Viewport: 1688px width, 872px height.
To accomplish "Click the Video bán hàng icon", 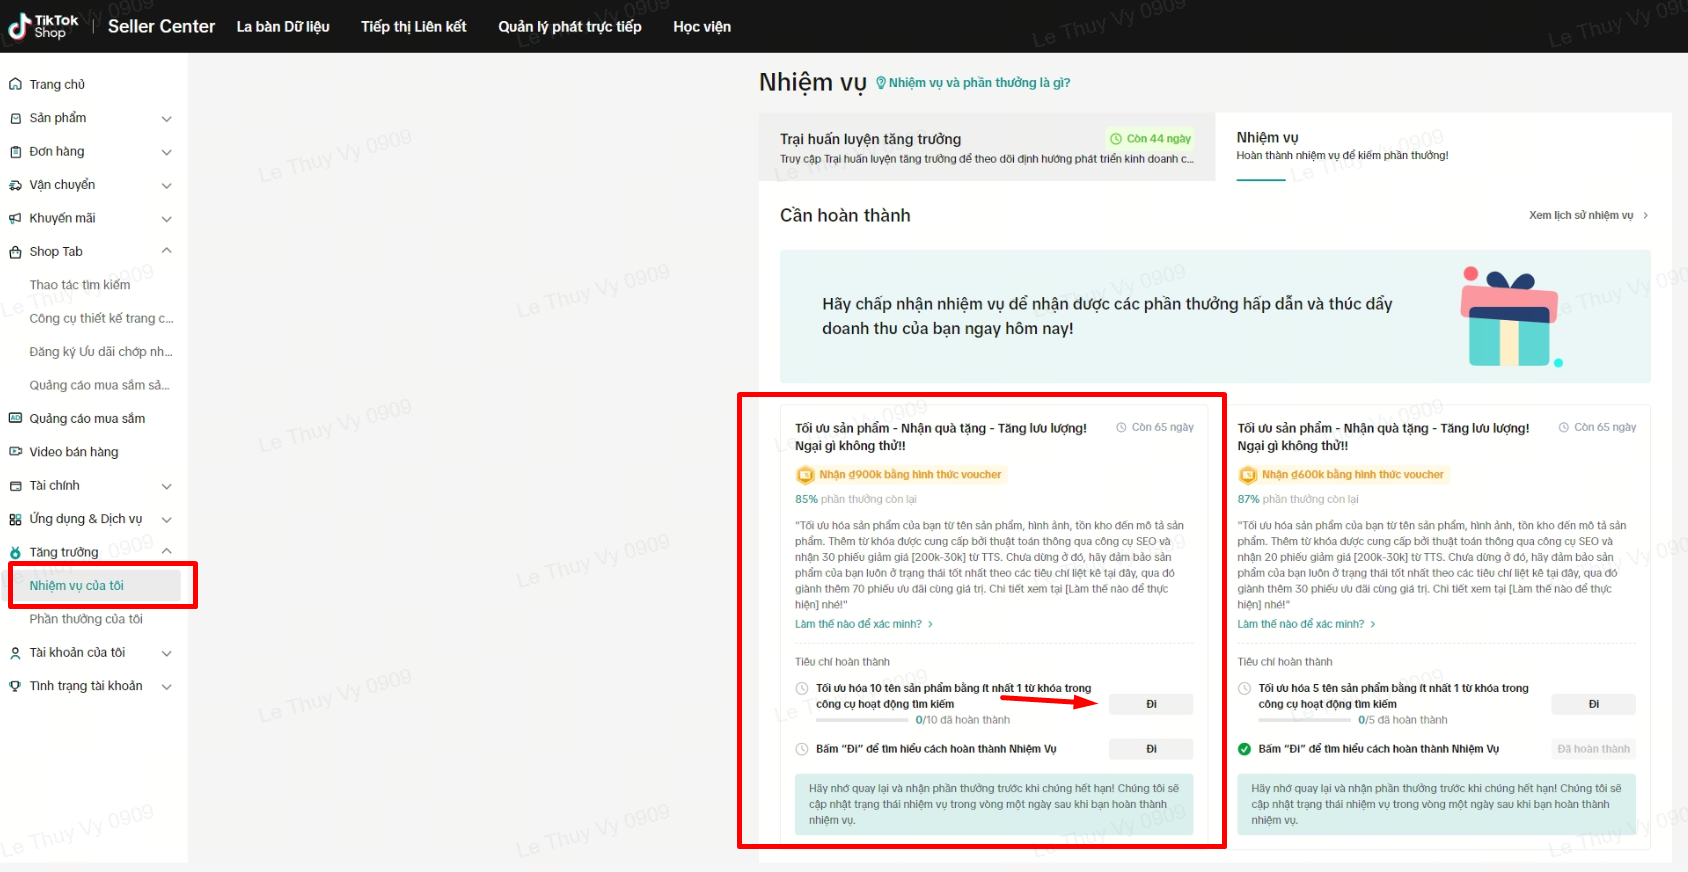I will tap(15, 452).
